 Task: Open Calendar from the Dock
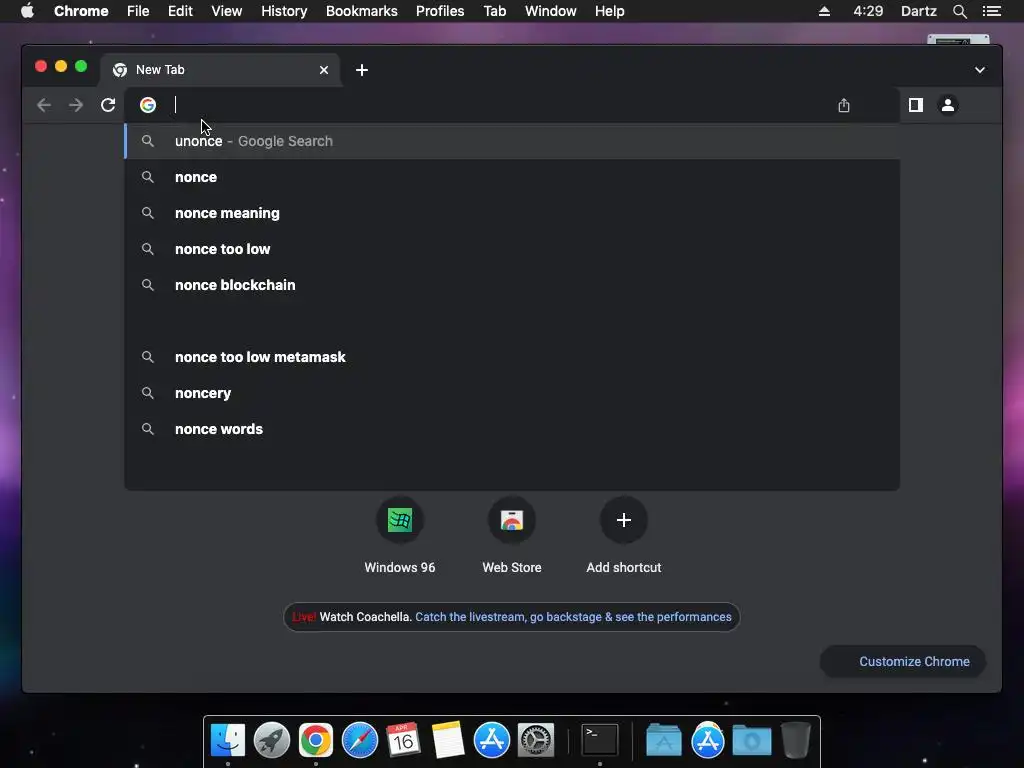pyautogui.click(x=403, y=740)
